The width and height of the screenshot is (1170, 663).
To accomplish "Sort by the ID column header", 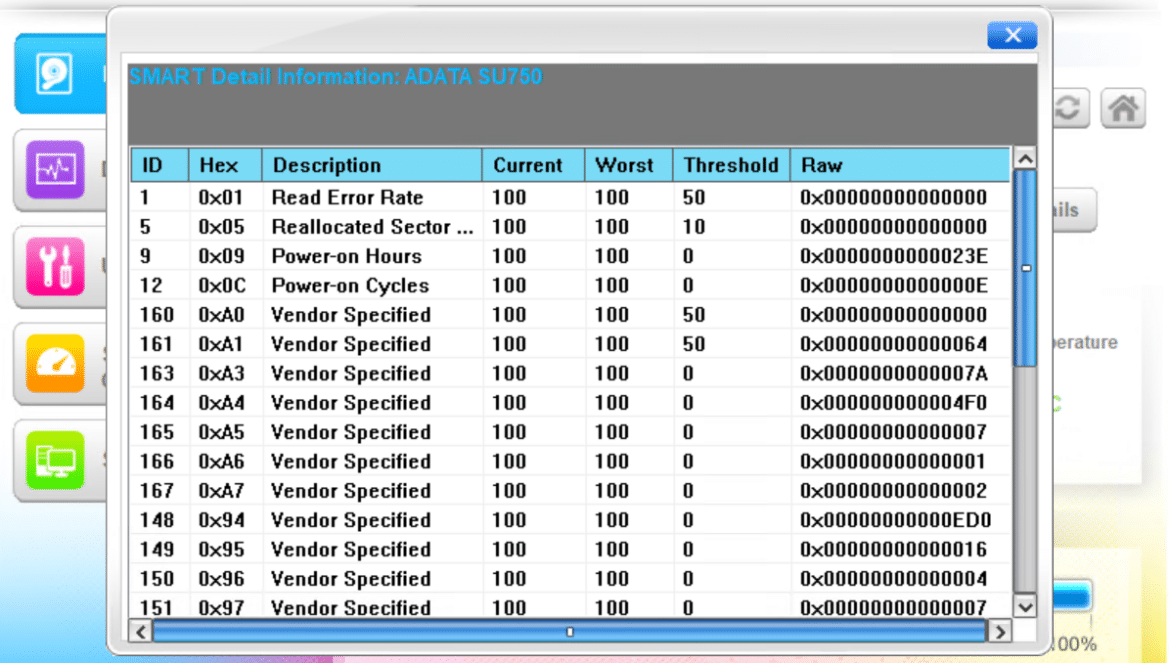I will pos(160,165).
